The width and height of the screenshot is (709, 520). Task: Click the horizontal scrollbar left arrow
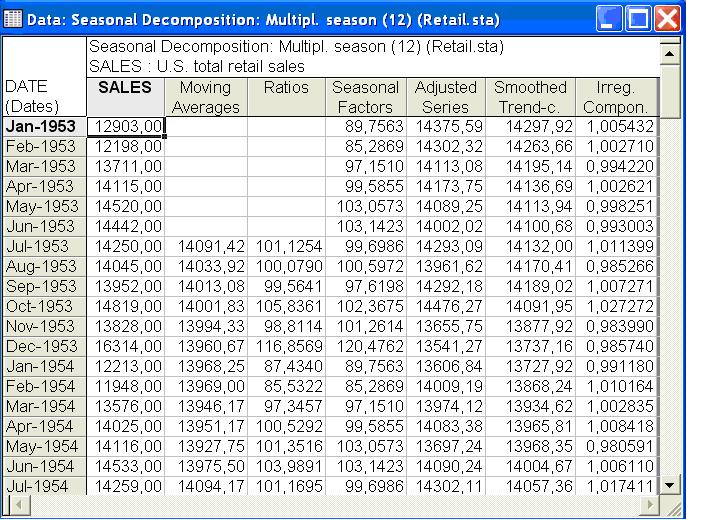18,505
